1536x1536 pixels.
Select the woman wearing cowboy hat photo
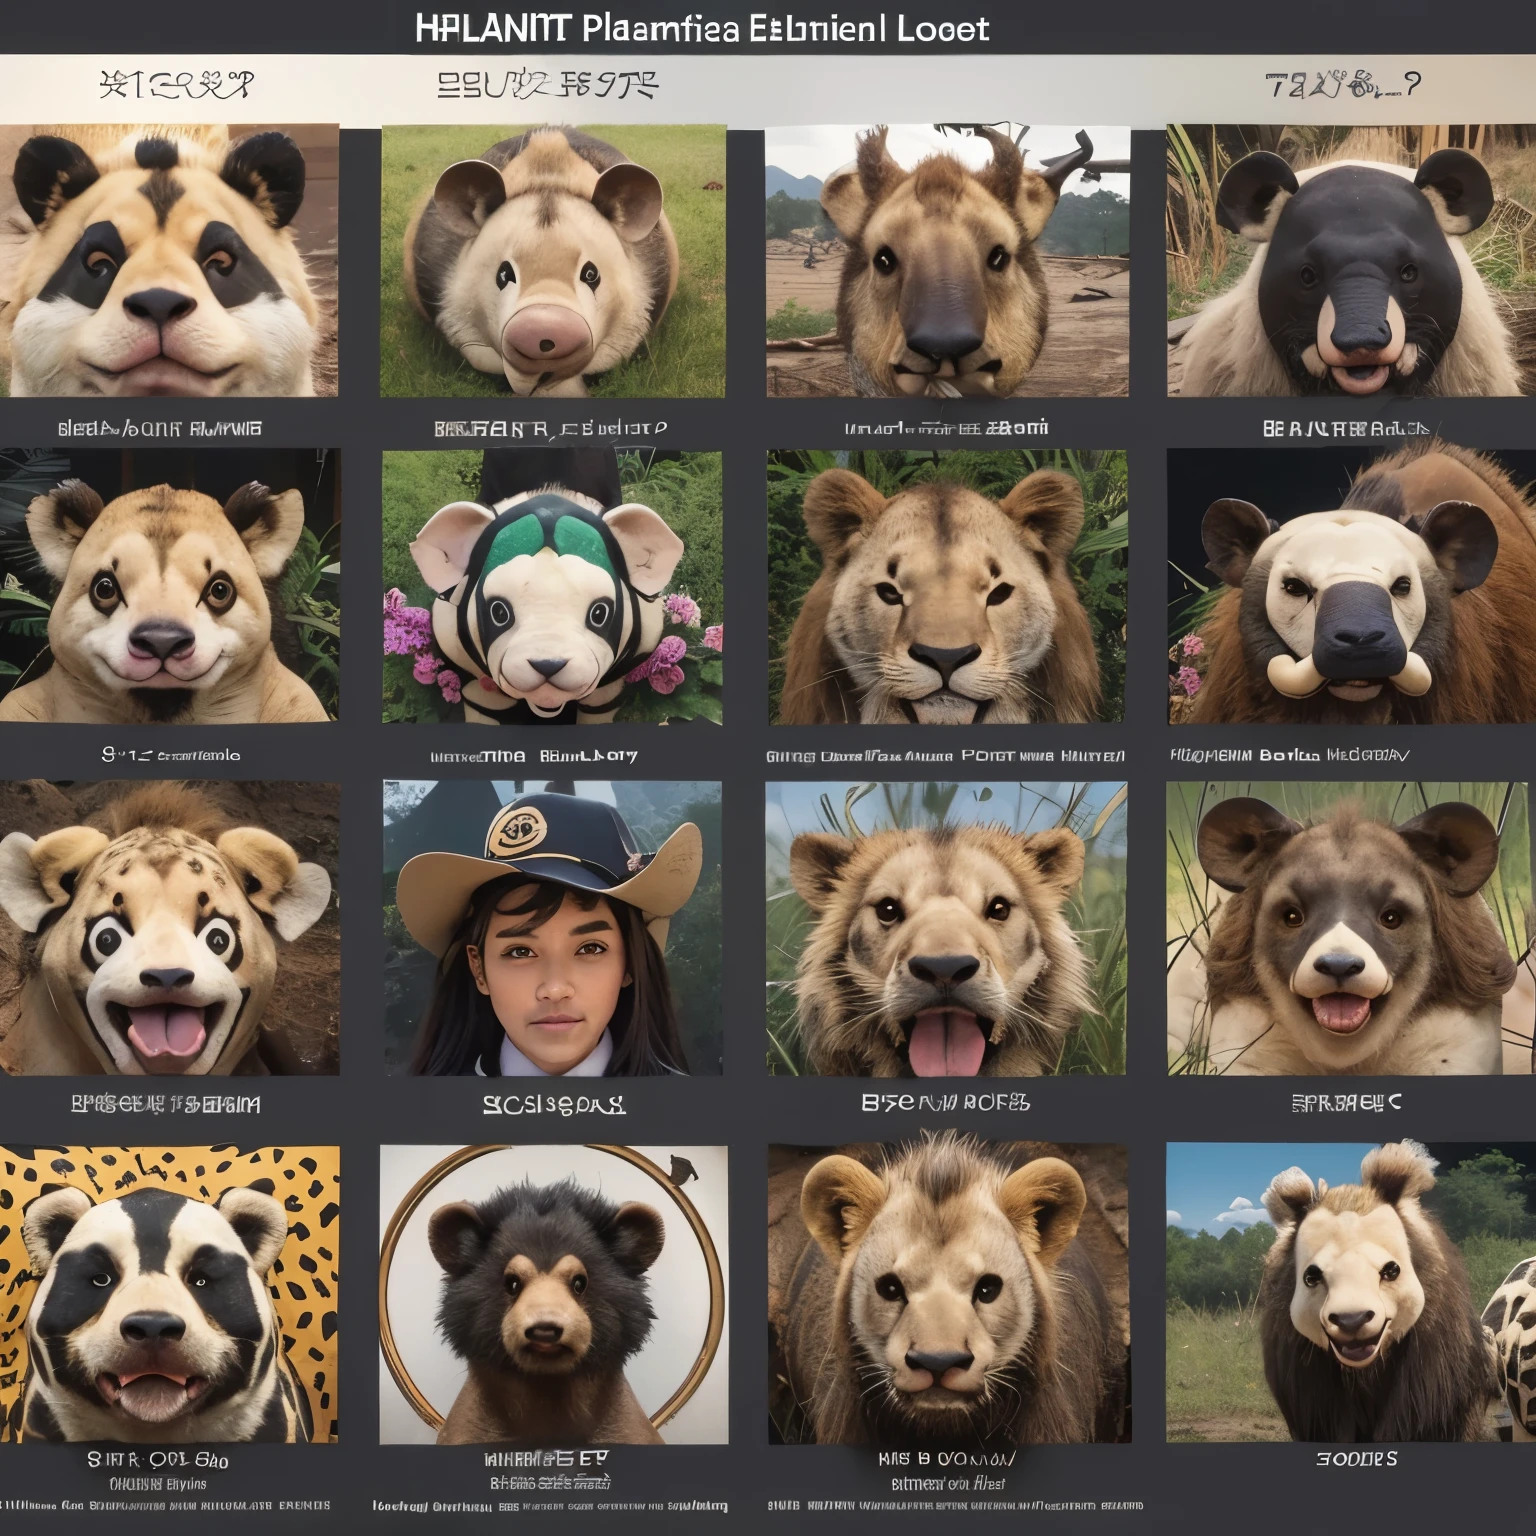[x=552, y=928]
